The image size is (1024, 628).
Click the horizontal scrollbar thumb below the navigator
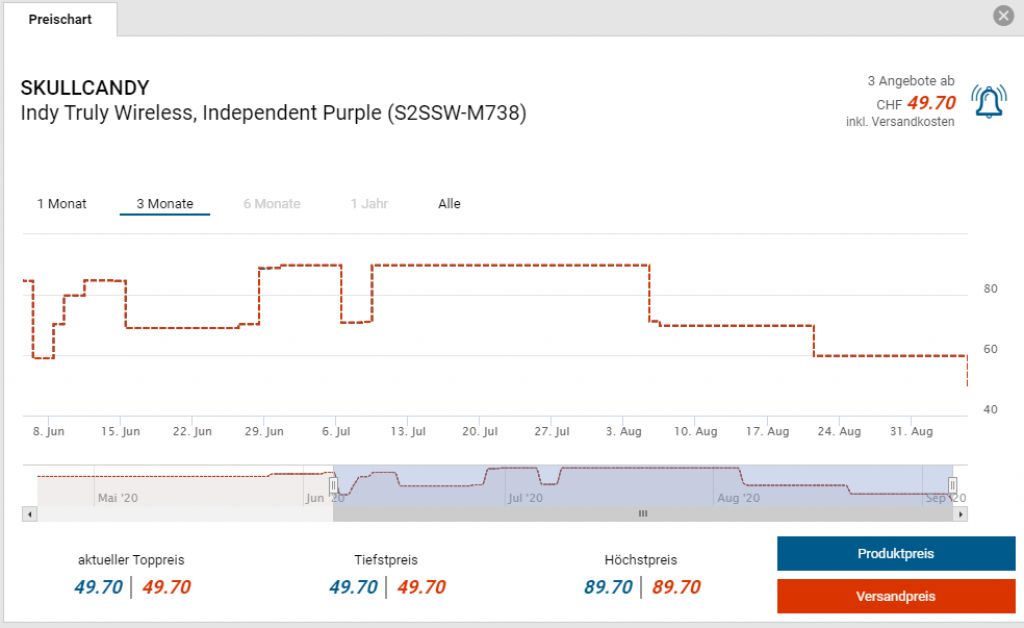(x=643, y=514)
